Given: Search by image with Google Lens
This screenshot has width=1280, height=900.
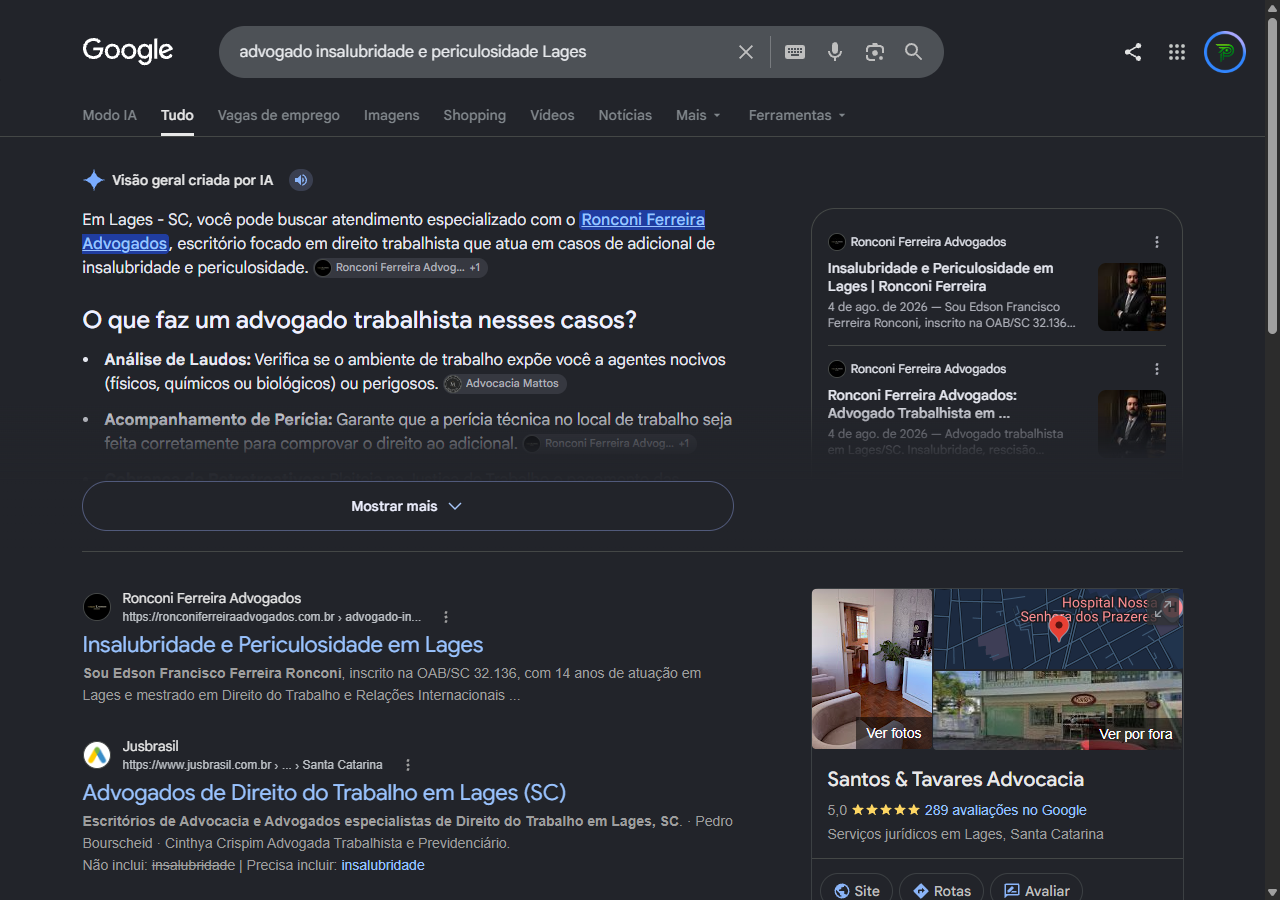Looking at the screenshot, I should pos(875,52).
